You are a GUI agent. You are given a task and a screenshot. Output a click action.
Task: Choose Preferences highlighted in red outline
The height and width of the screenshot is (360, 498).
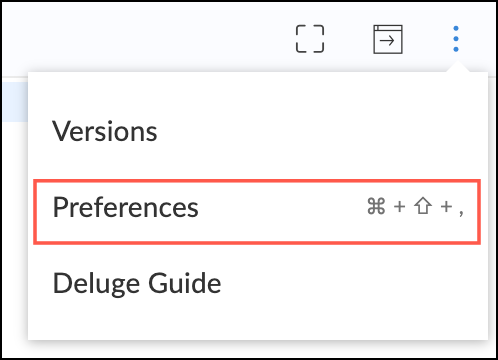(x=257, y=212)
